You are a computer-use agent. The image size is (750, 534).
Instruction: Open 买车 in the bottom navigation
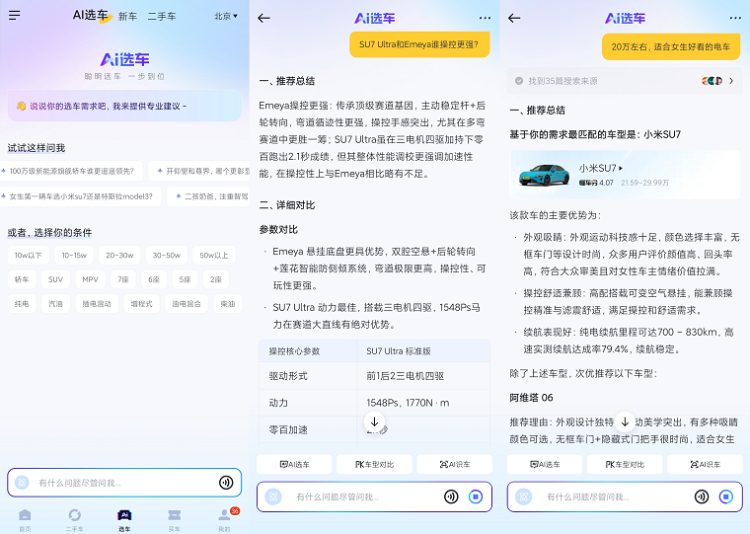[174, 520]
